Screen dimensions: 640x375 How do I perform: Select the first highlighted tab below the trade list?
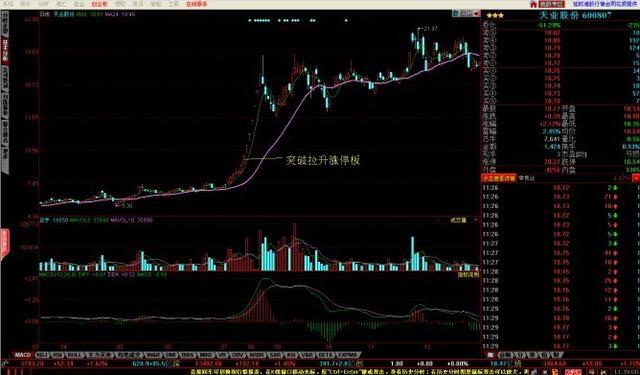[490, 355]
